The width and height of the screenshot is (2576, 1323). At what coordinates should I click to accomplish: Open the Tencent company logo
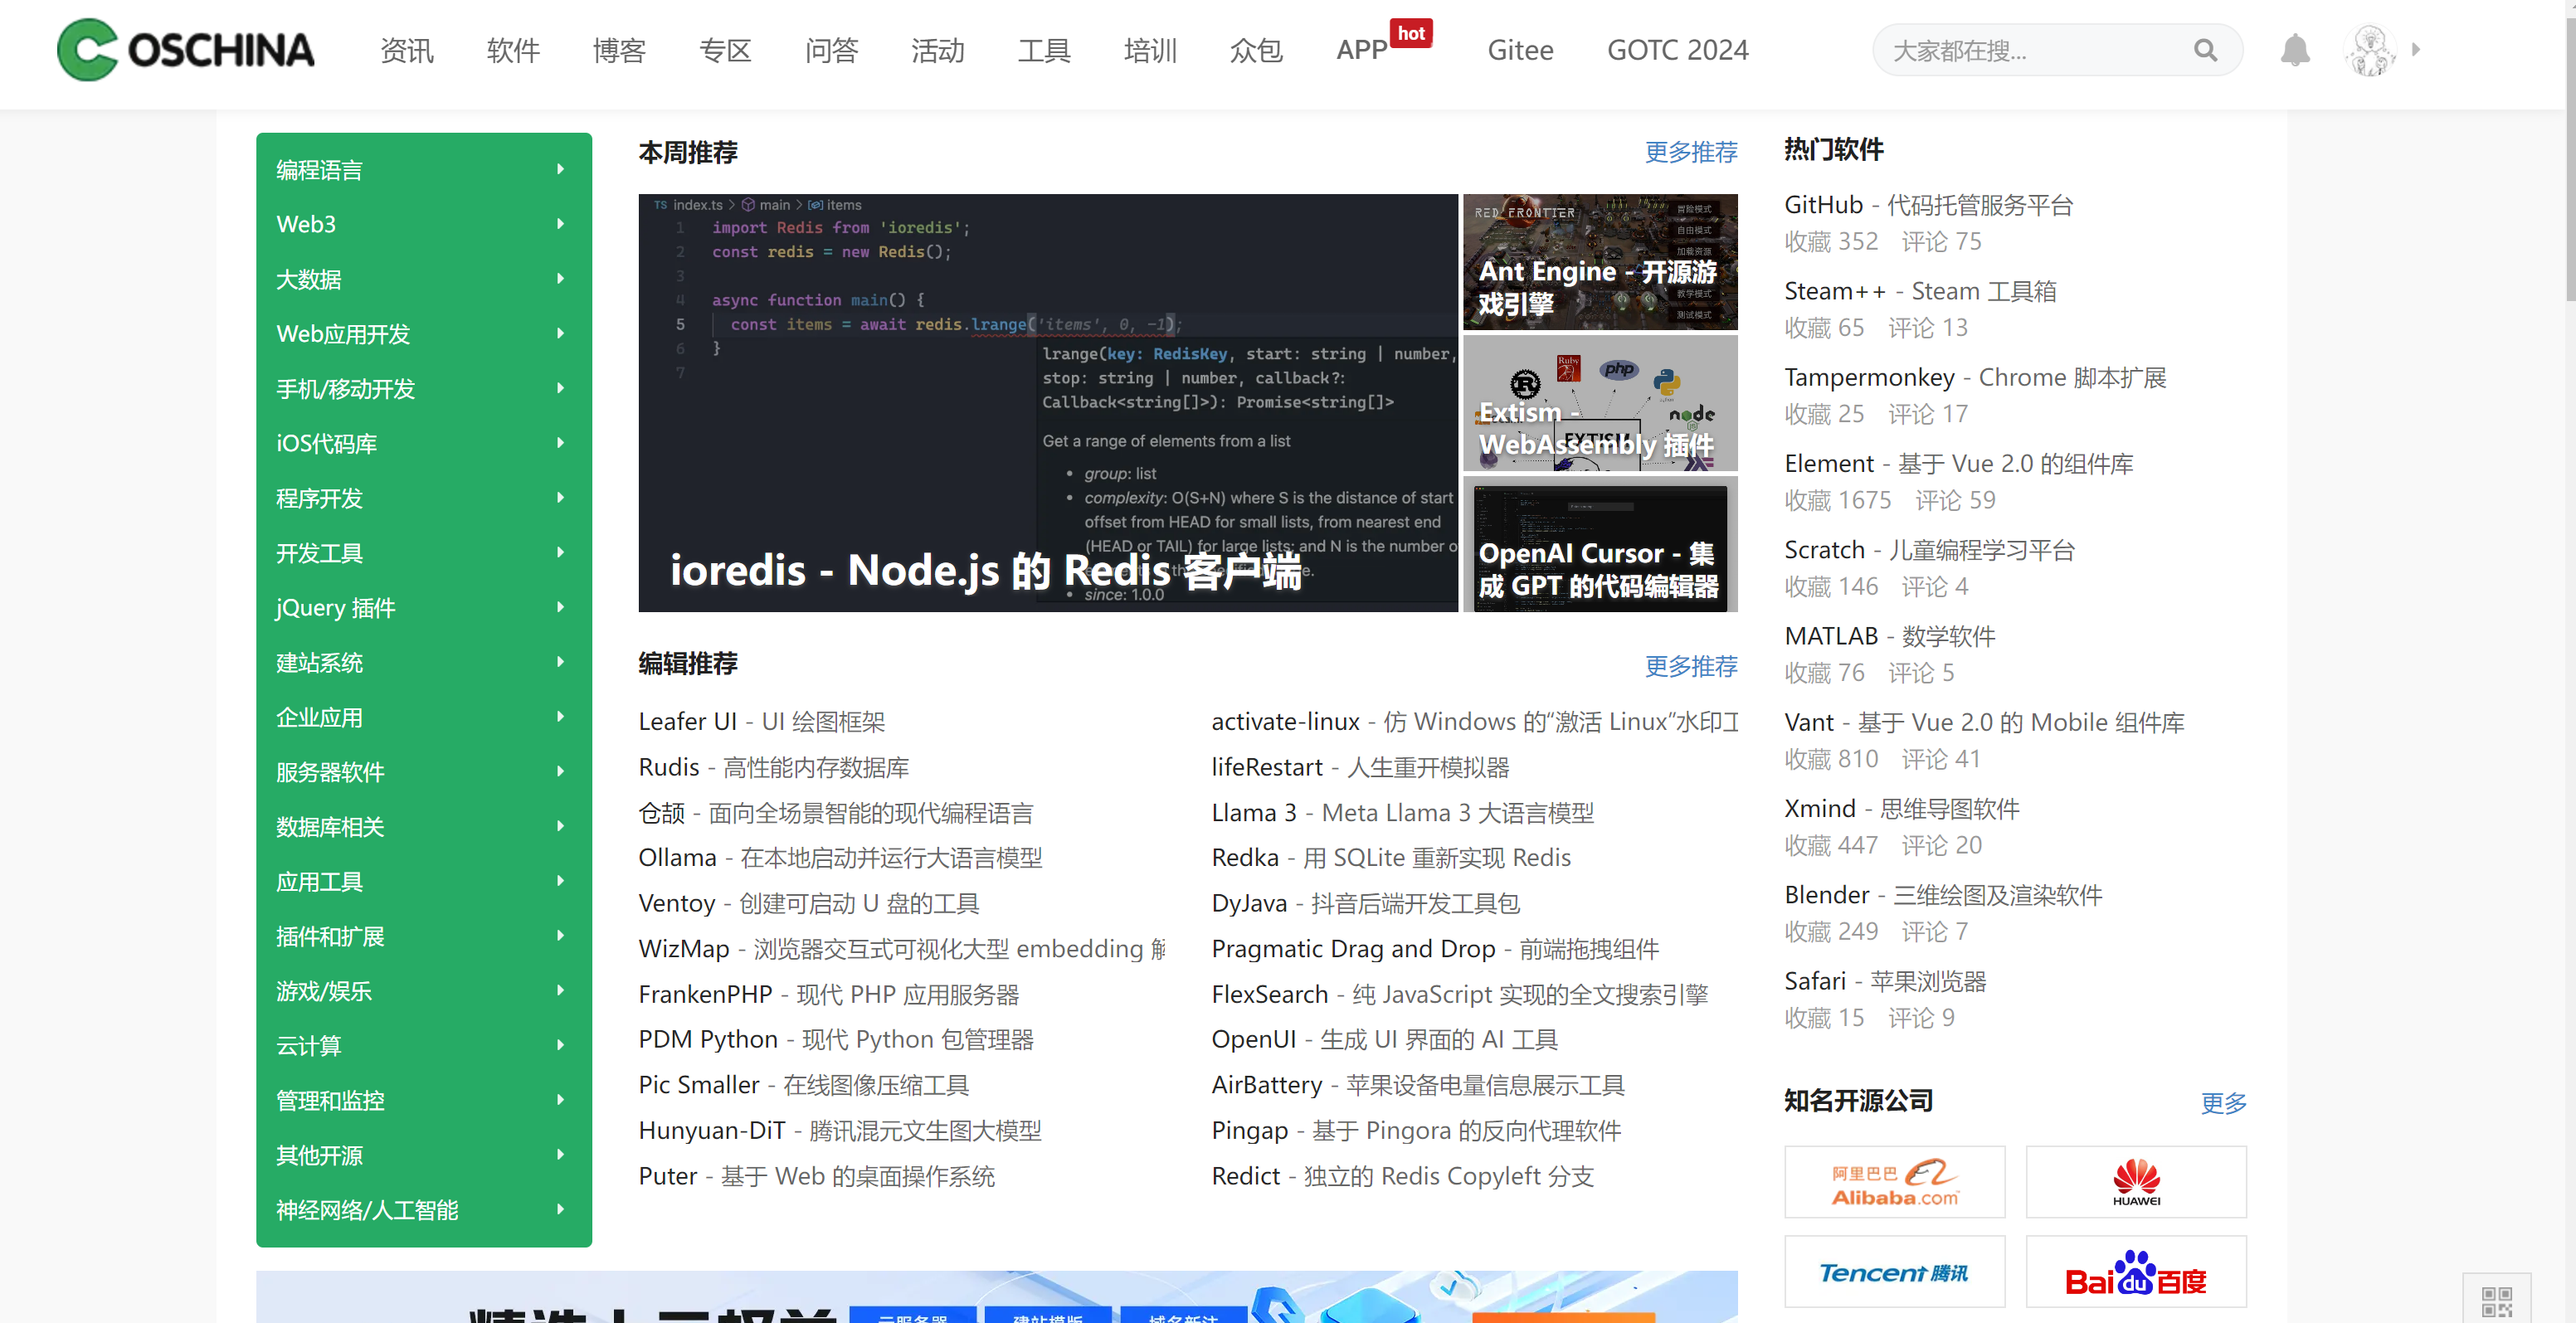(1894, 1272)
